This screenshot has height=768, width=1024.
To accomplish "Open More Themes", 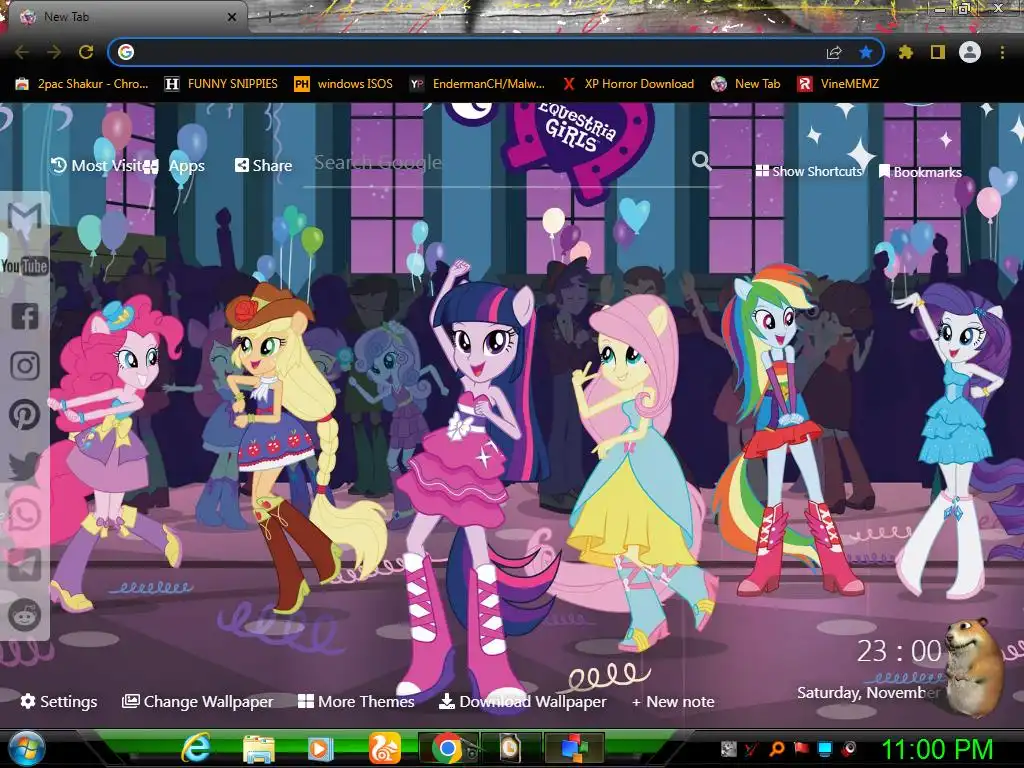I will 356,701.
